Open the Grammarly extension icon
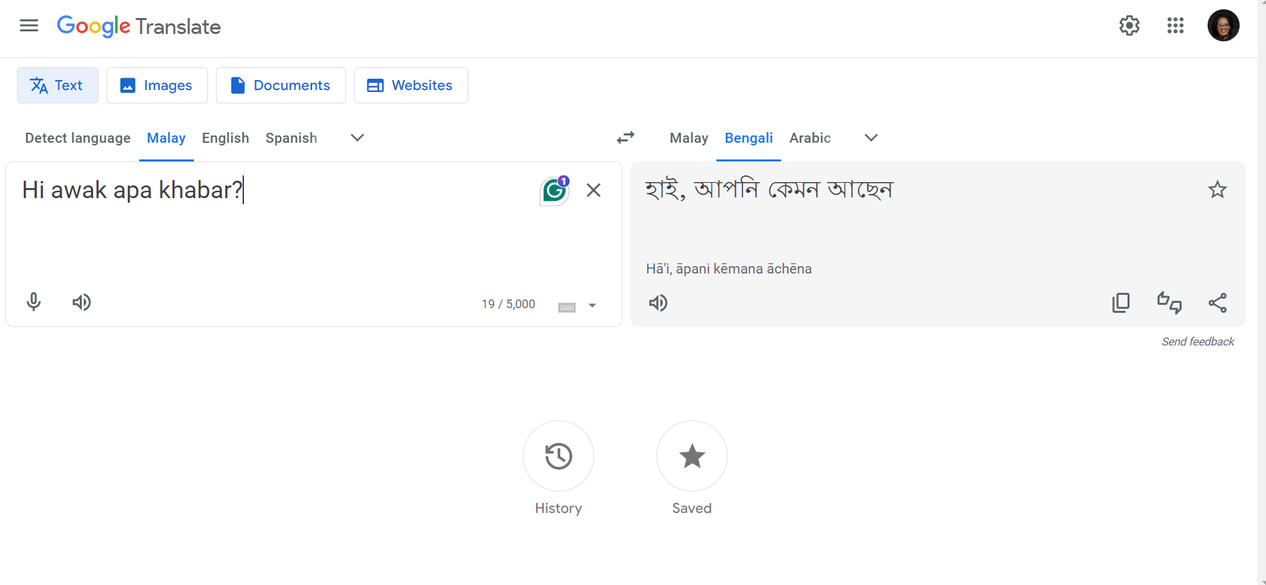The image size is (1266, 585). 555,189
